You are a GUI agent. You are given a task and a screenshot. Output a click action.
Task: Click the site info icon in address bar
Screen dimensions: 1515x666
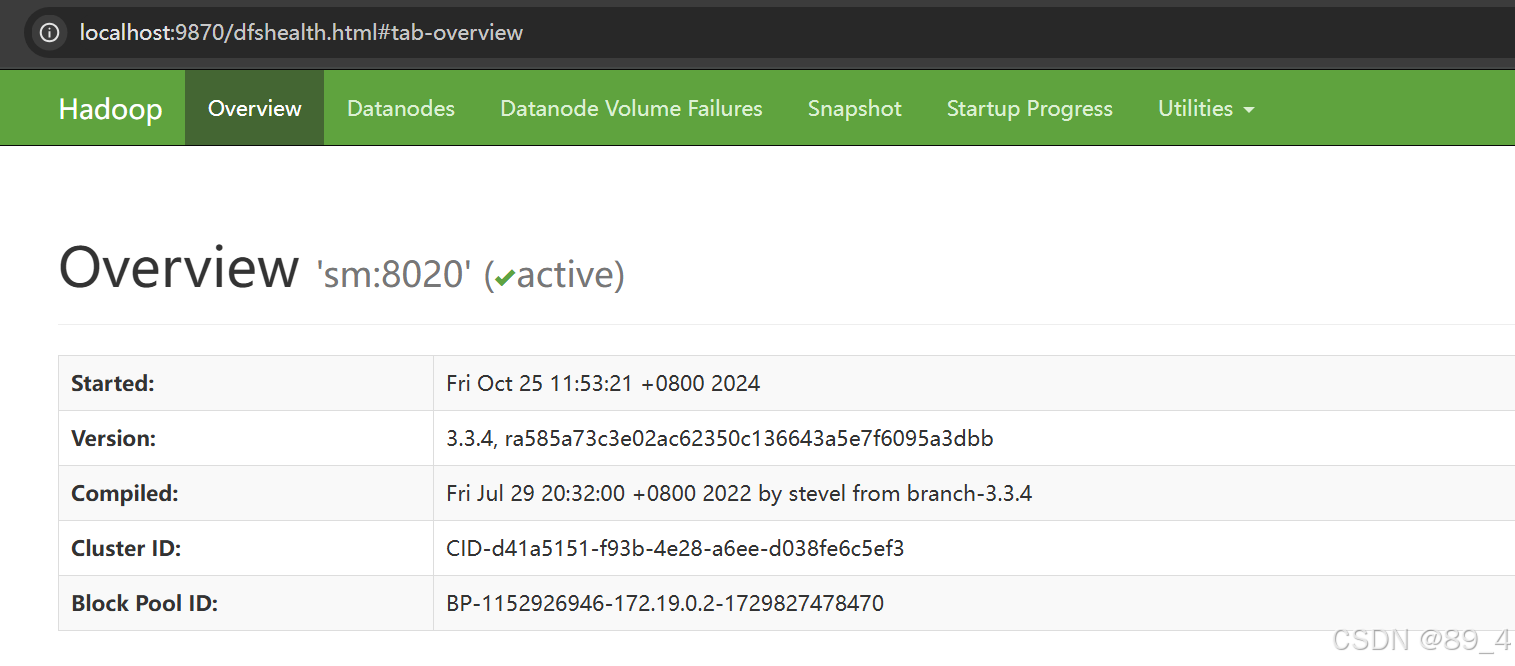click(x=49, y=33)
